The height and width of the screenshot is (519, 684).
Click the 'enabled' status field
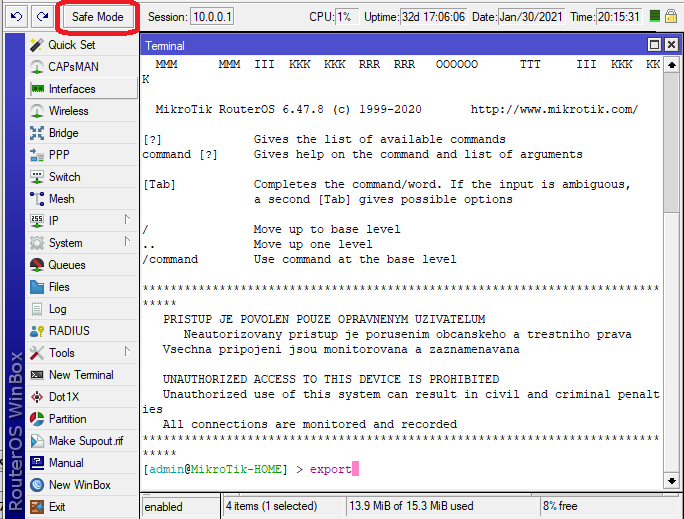(181, 507)
